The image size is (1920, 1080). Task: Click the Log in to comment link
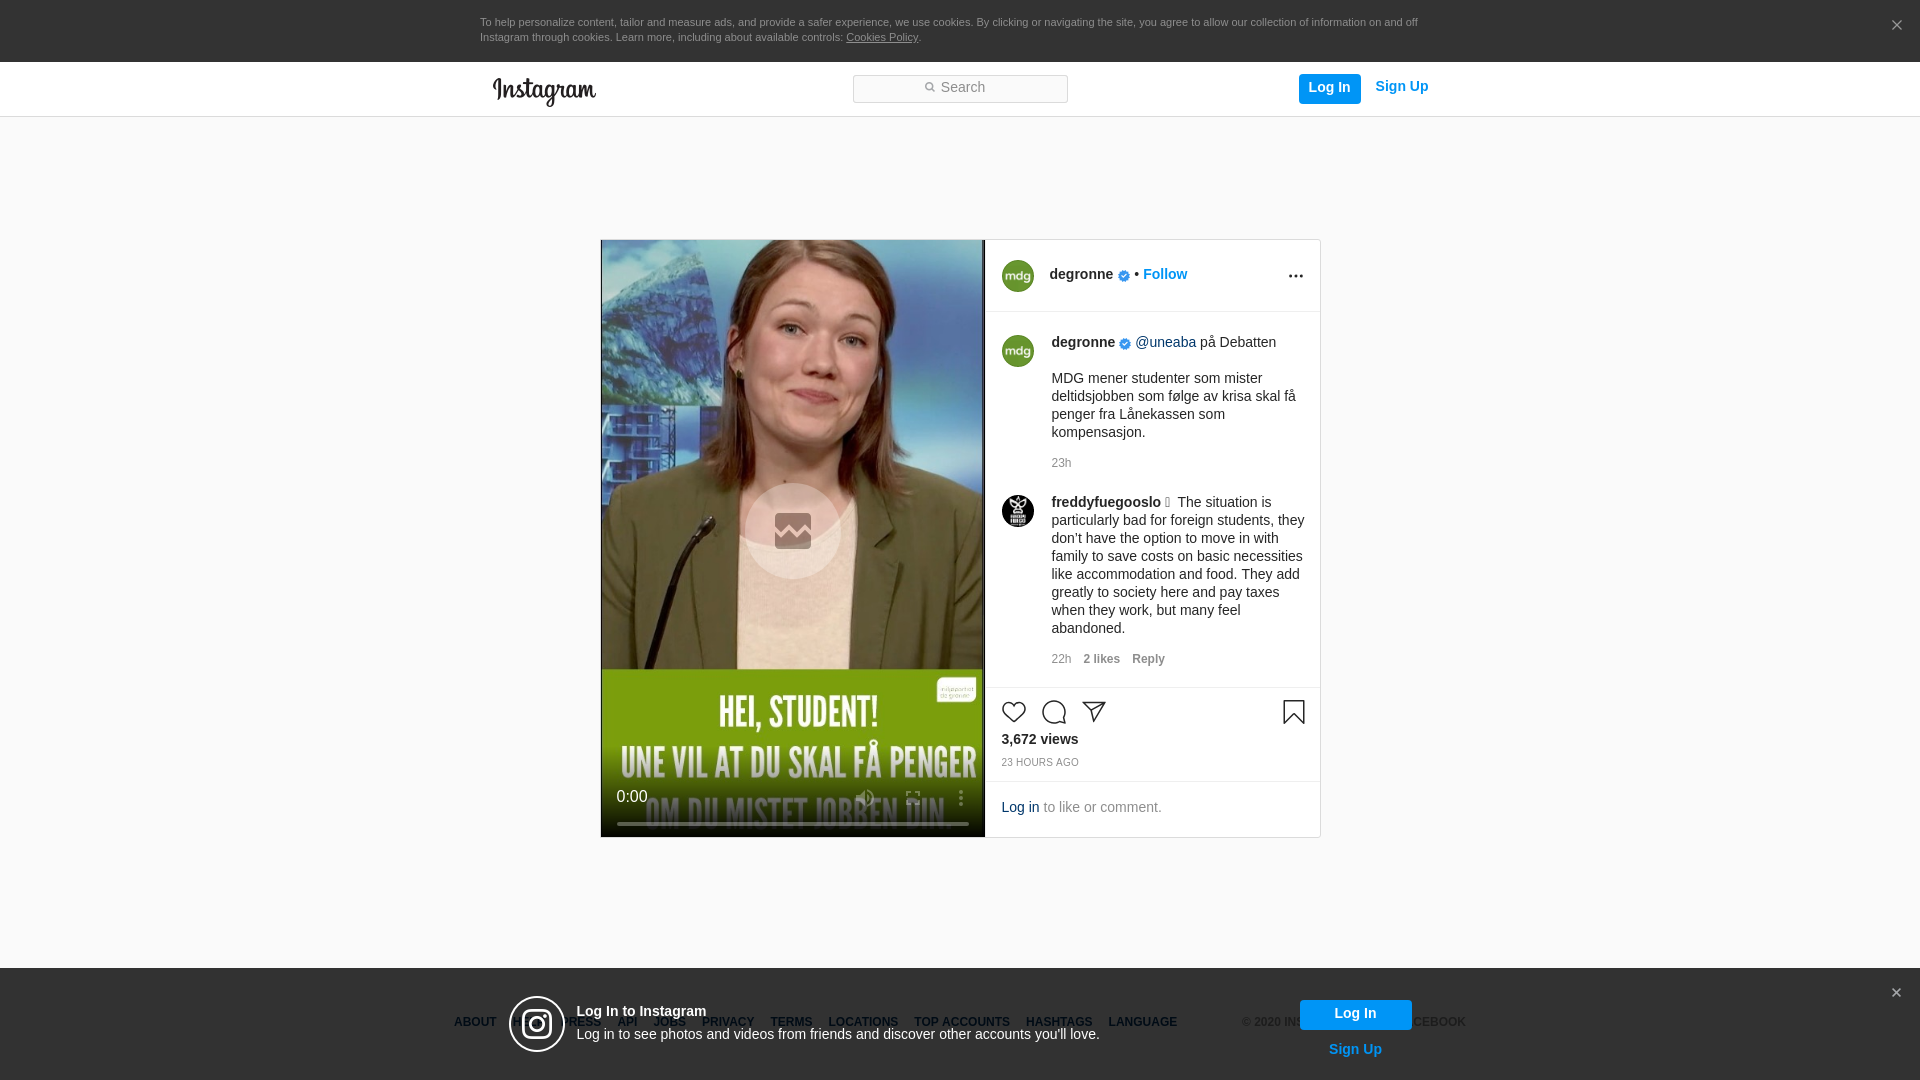coord(1020,807)
